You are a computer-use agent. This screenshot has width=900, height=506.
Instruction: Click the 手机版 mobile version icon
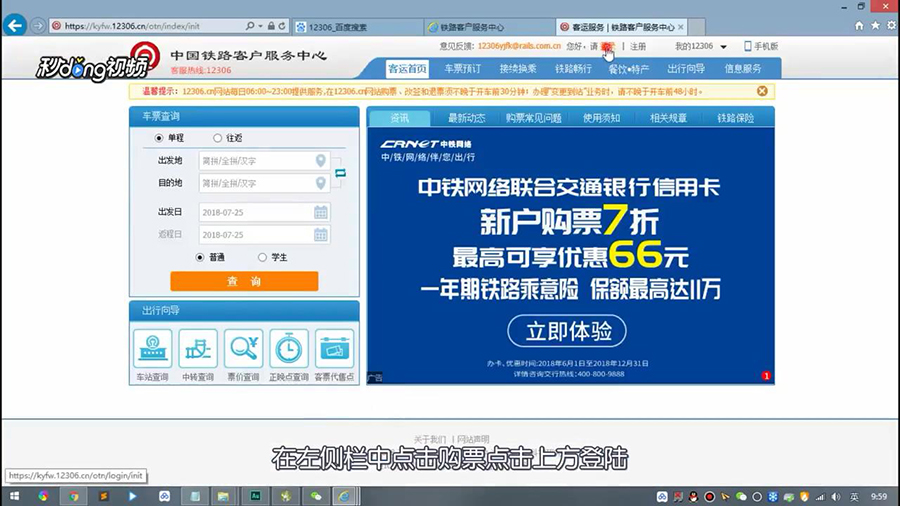pyautogui.click(x=747, y=46)
